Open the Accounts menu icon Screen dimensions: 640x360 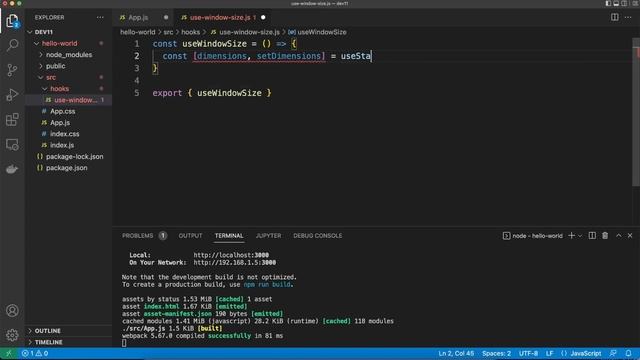12,311
